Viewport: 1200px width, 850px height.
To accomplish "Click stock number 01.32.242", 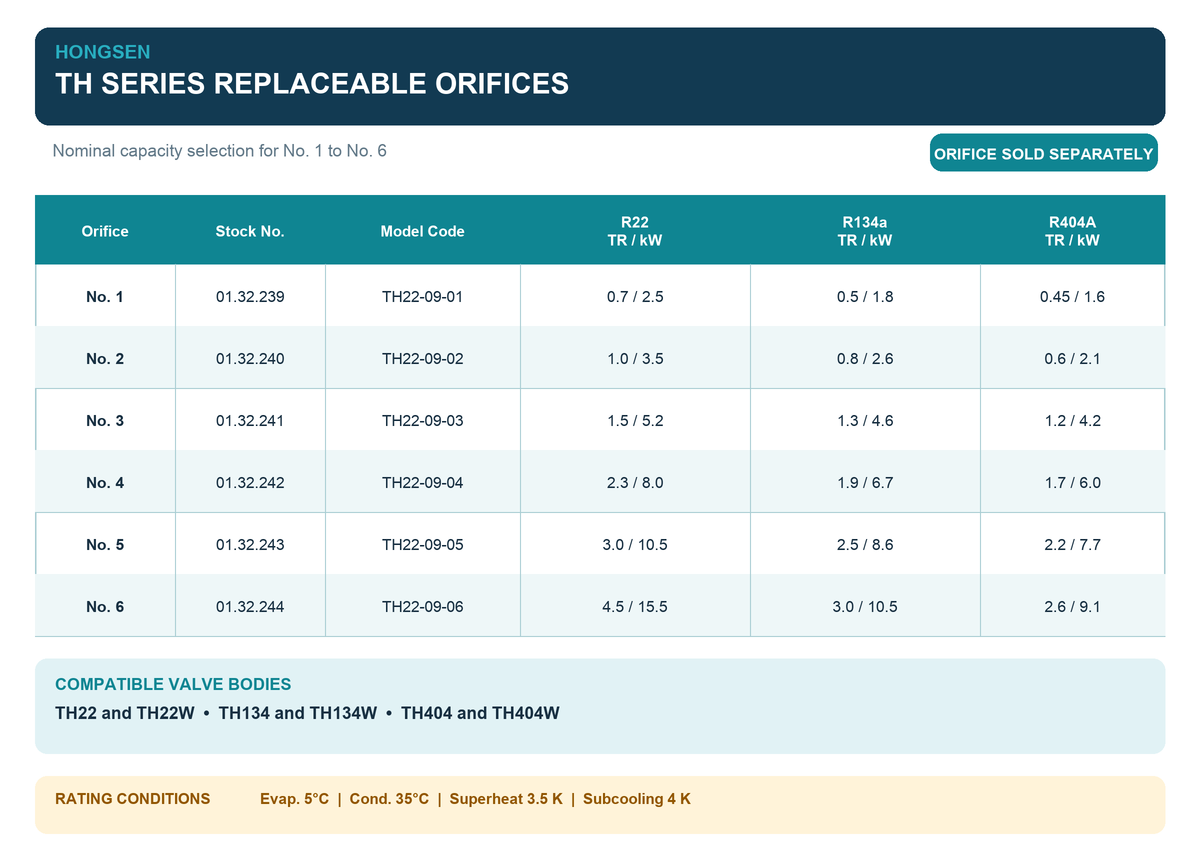I will pos(250,483).
